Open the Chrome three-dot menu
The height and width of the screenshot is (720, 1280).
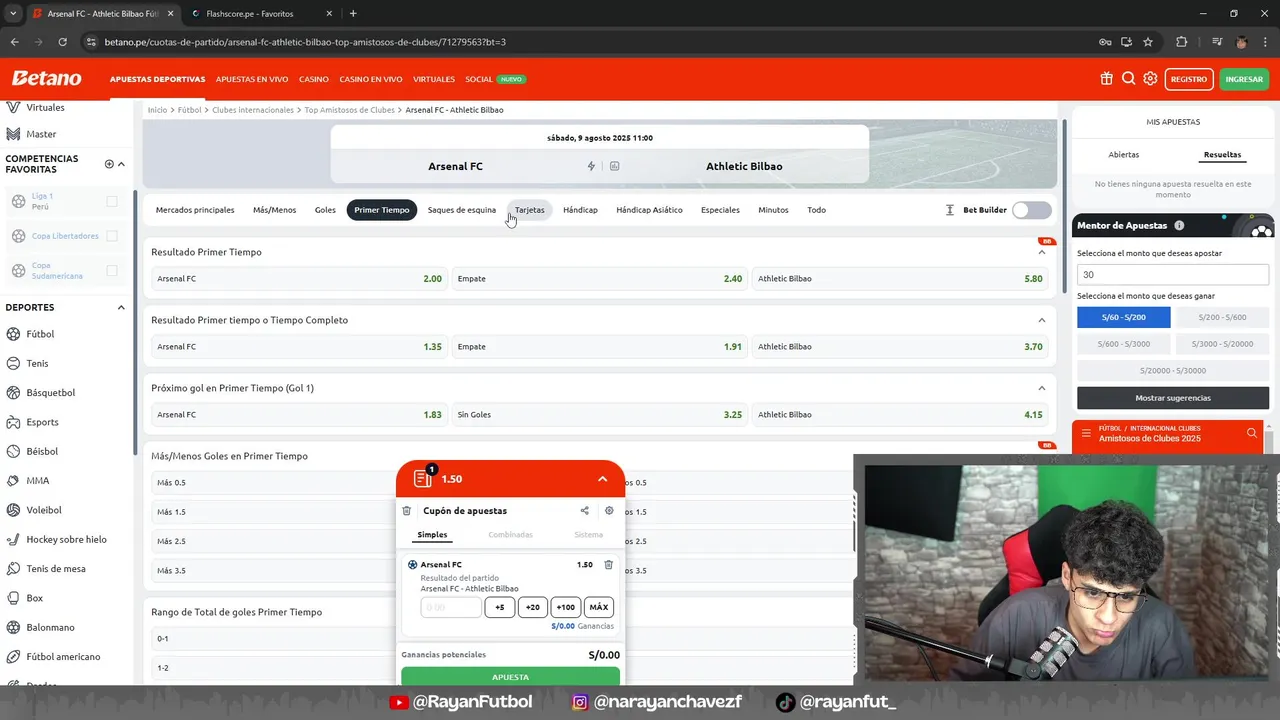[x=1266, y=42]
